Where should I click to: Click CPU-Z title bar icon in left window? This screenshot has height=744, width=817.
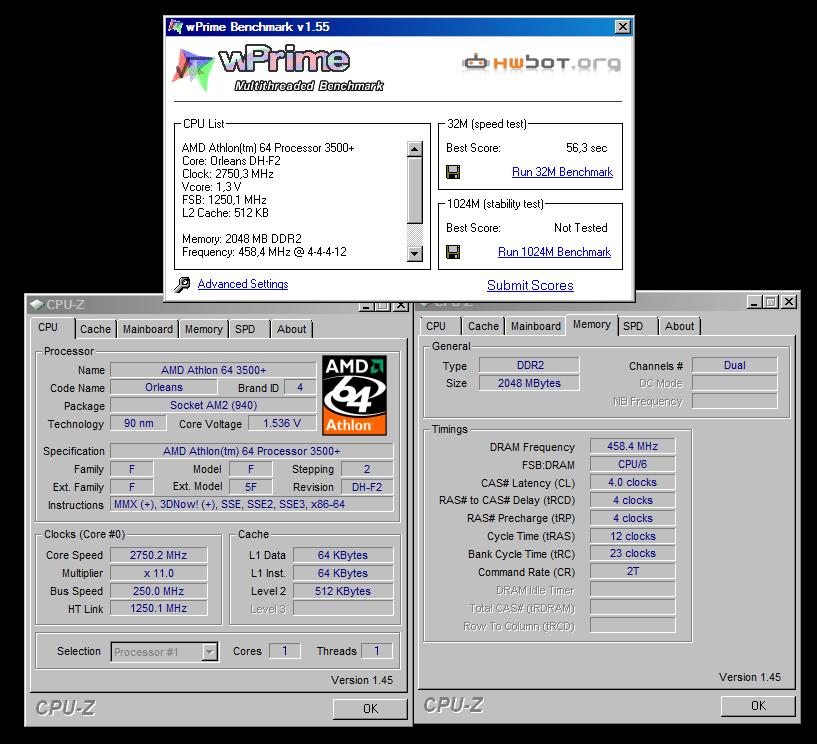coord(36,305)
